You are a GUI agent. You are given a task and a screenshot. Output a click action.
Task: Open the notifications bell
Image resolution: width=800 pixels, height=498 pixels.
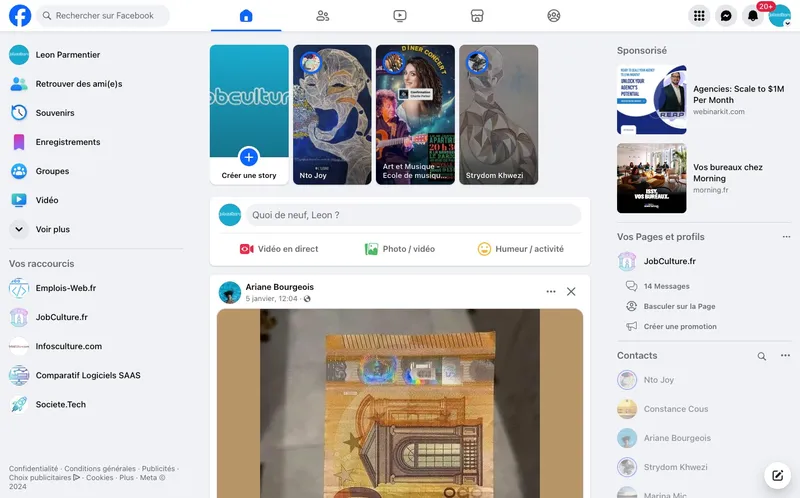coord(753,16)
